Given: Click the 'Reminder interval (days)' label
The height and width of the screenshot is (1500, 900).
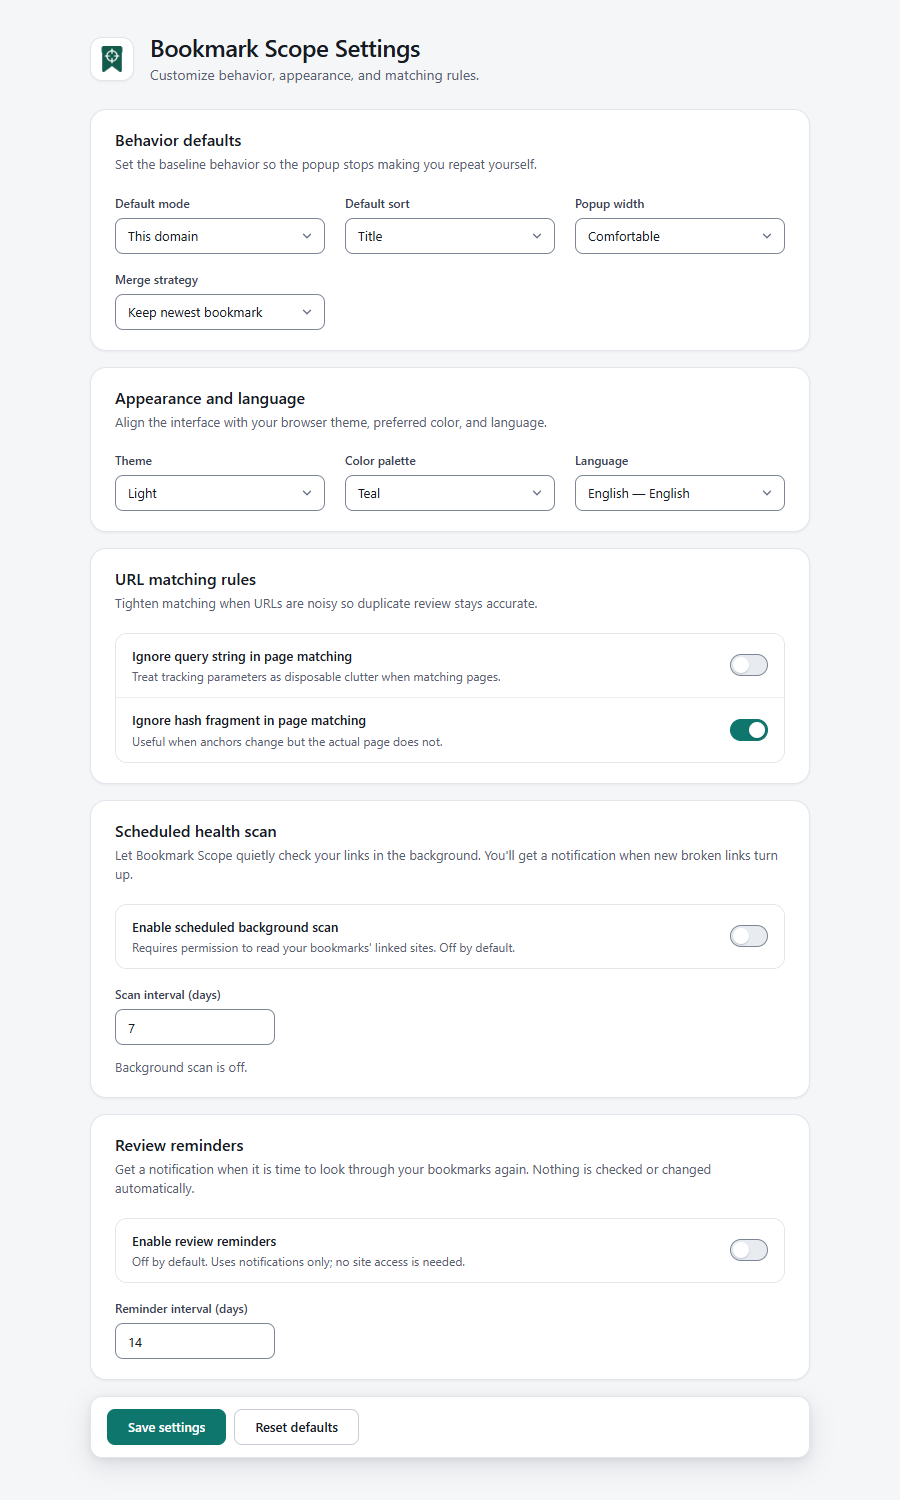Looking at the screenshot, I should pyautogui.click(x=181, y=1309).
